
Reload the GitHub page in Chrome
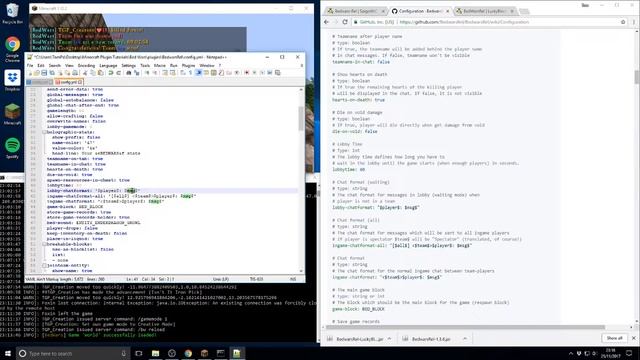click(x=345, y=22)
